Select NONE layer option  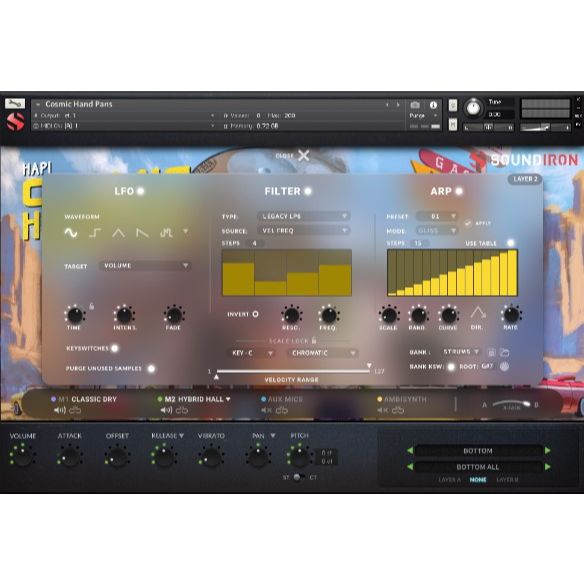[x=478, y=480]
